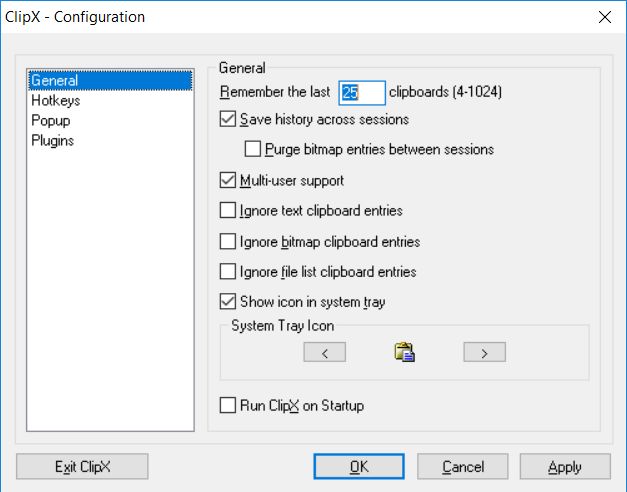Screen dimensions: 627x492
Task: Show next system tray icon
Action: tap(484, 352)
